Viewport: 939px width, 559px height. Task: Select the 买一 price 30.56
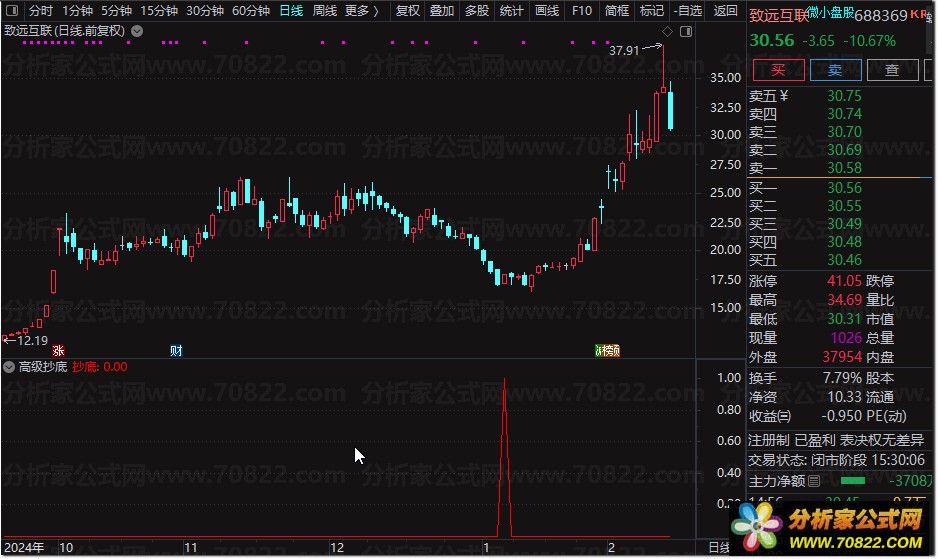844,188
